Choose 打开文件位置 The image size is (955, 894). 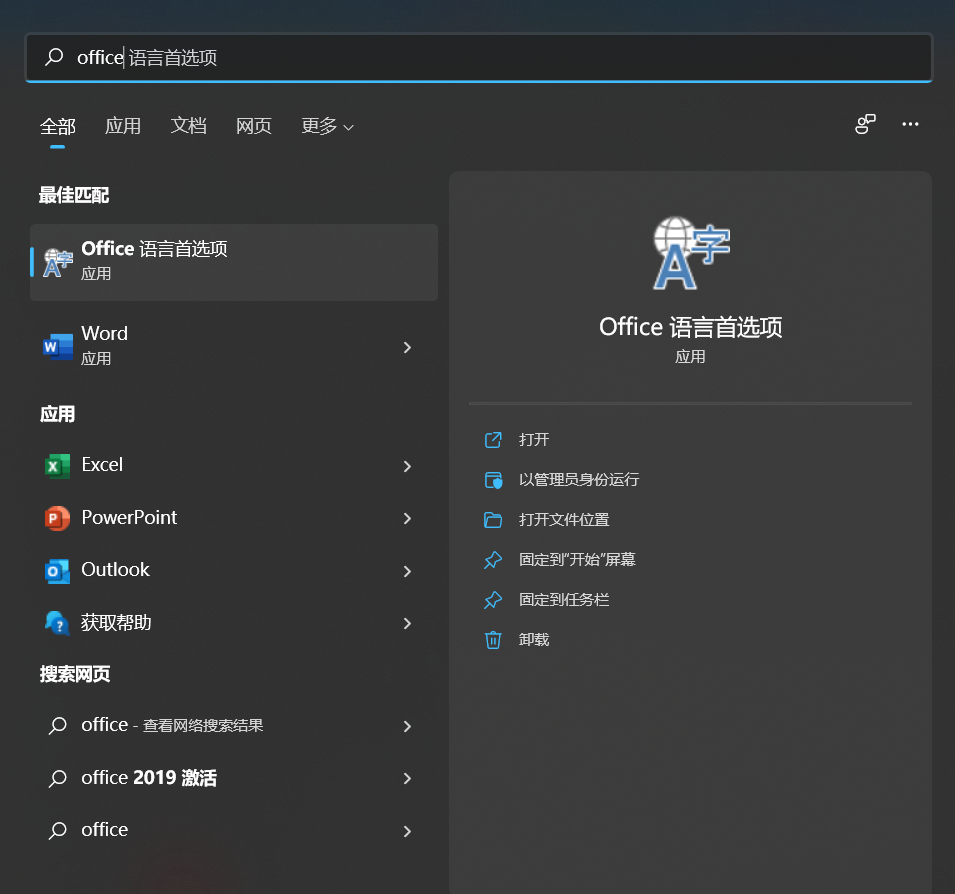564,519
